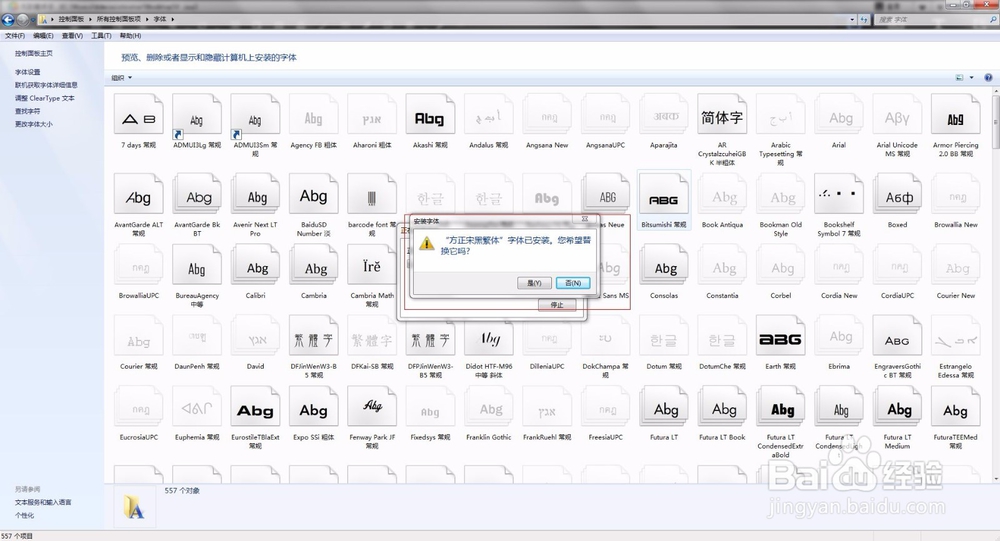Click 控制面板 in the breadcrumb path
Image resolution: width=1000 pixels, height=541 pixels.
(x=71, y=19)
